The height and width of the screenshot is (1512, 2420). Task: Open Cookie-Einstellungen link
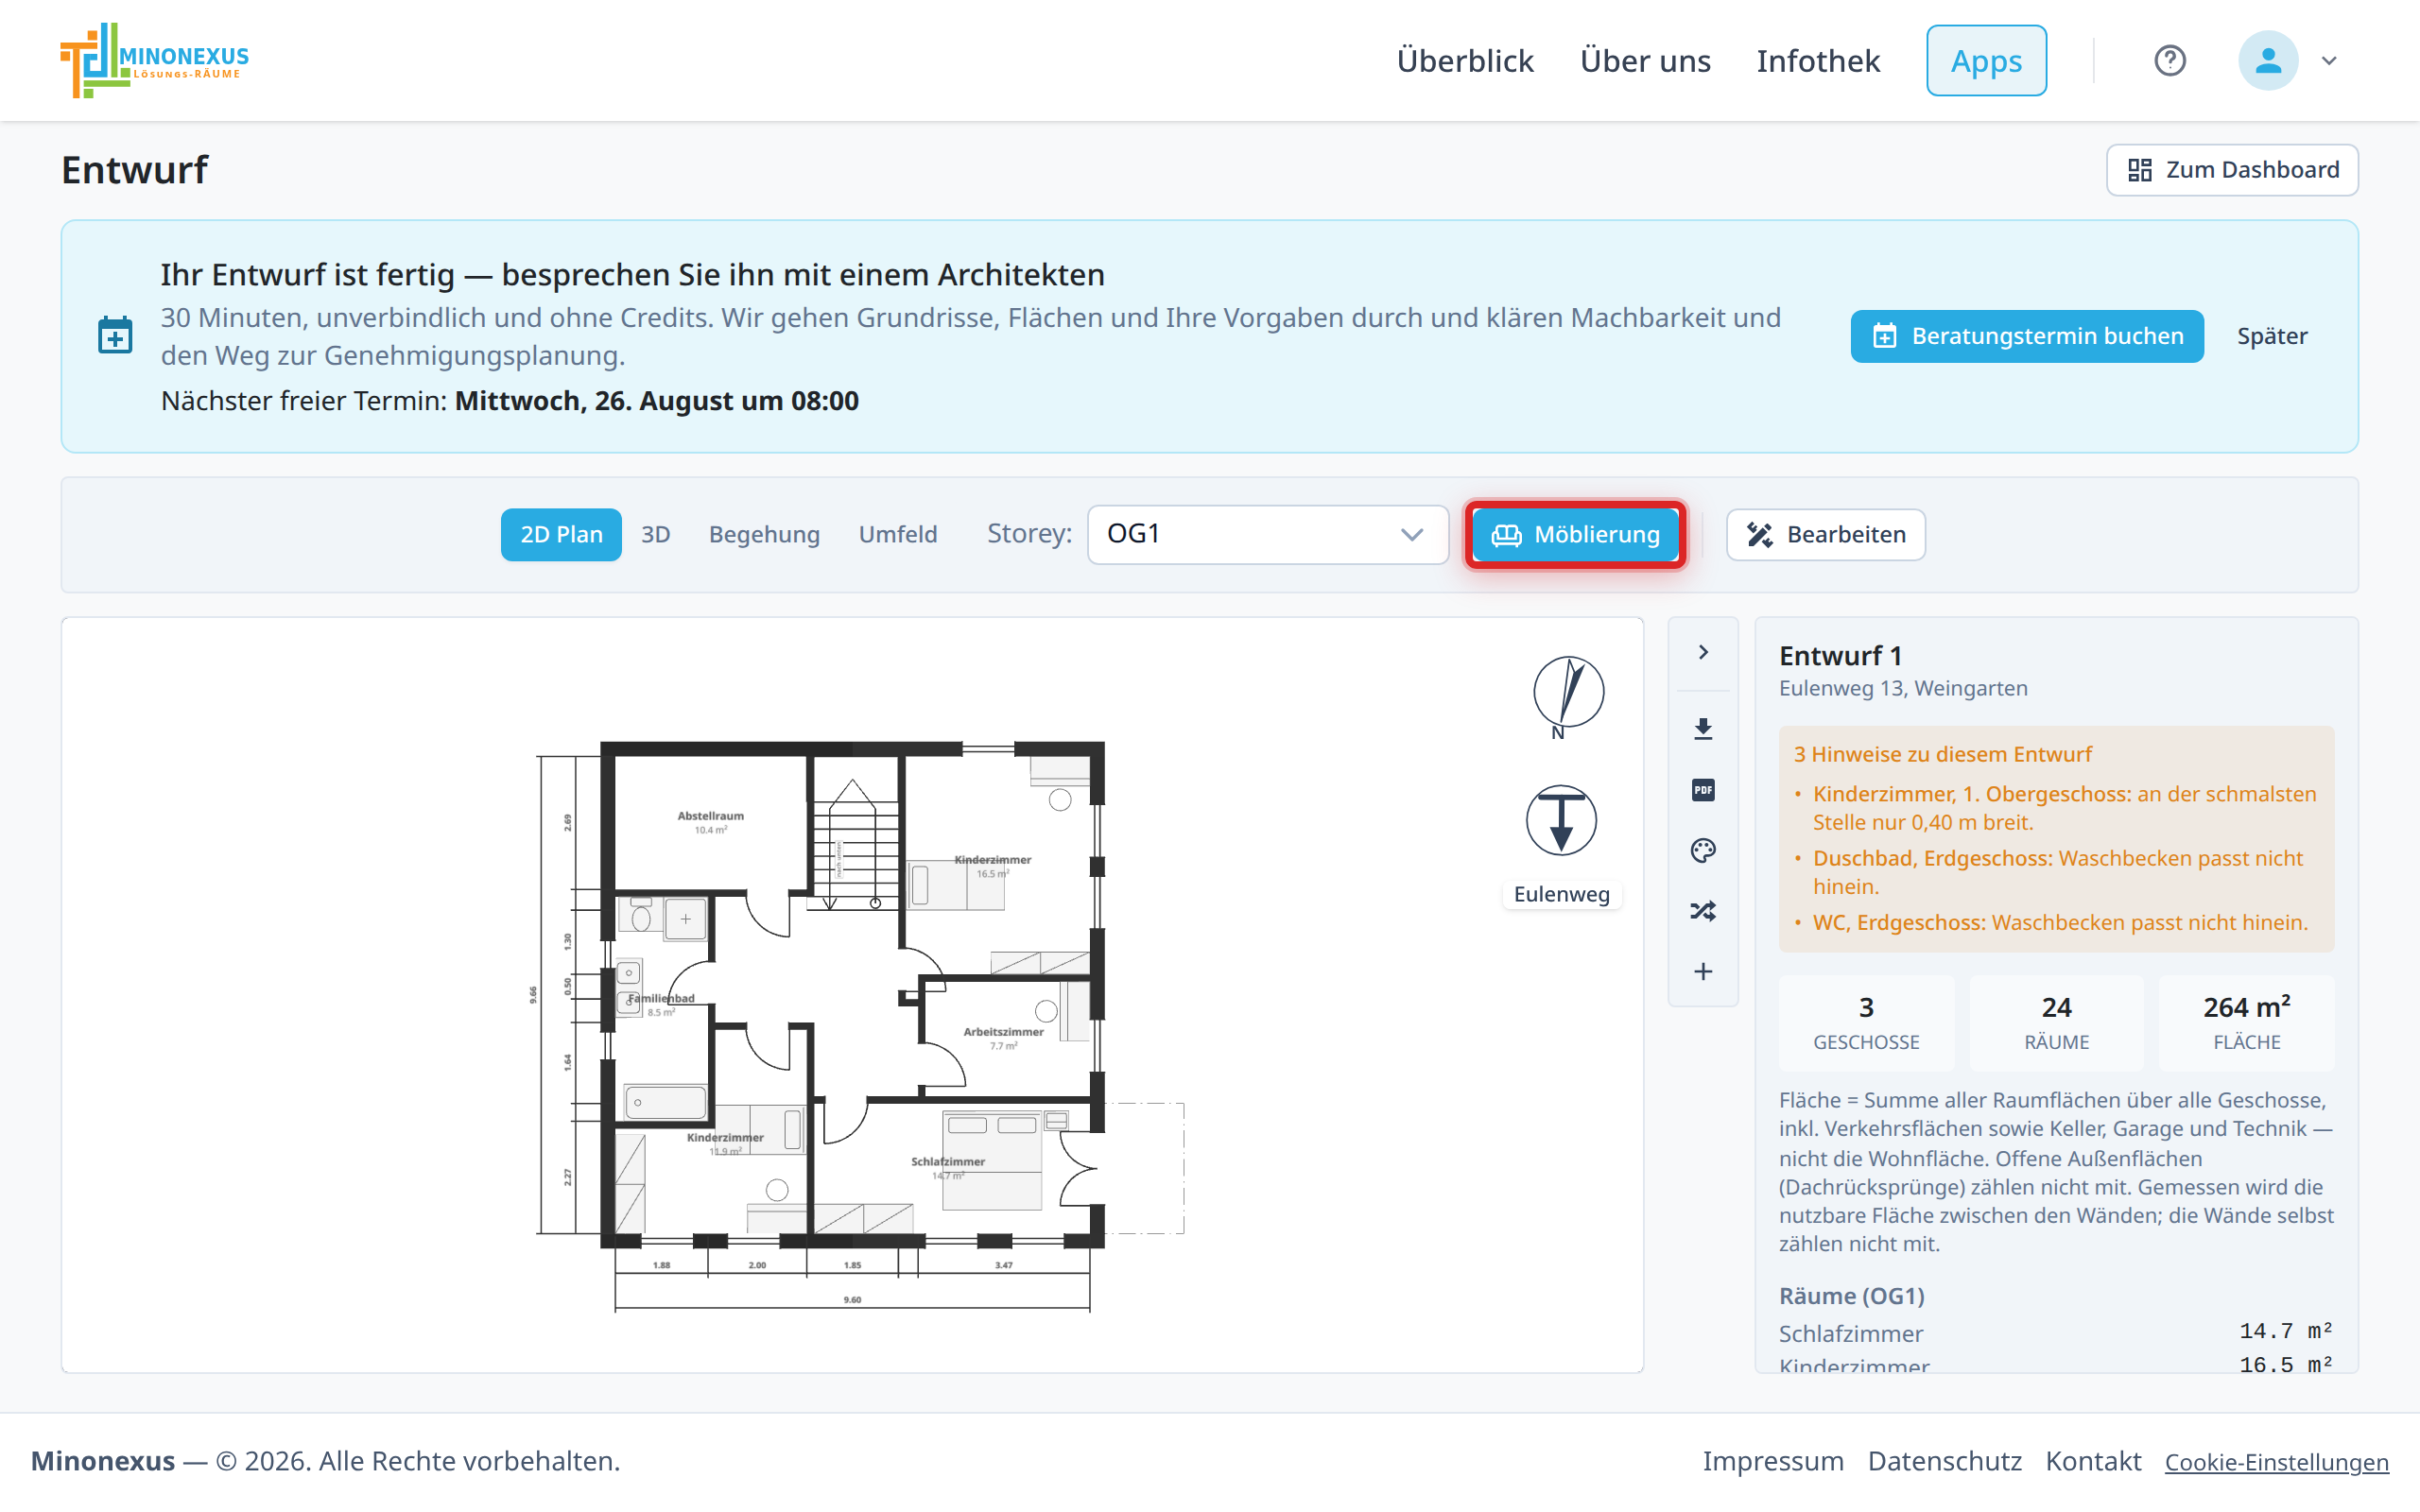(2276, 1462)
